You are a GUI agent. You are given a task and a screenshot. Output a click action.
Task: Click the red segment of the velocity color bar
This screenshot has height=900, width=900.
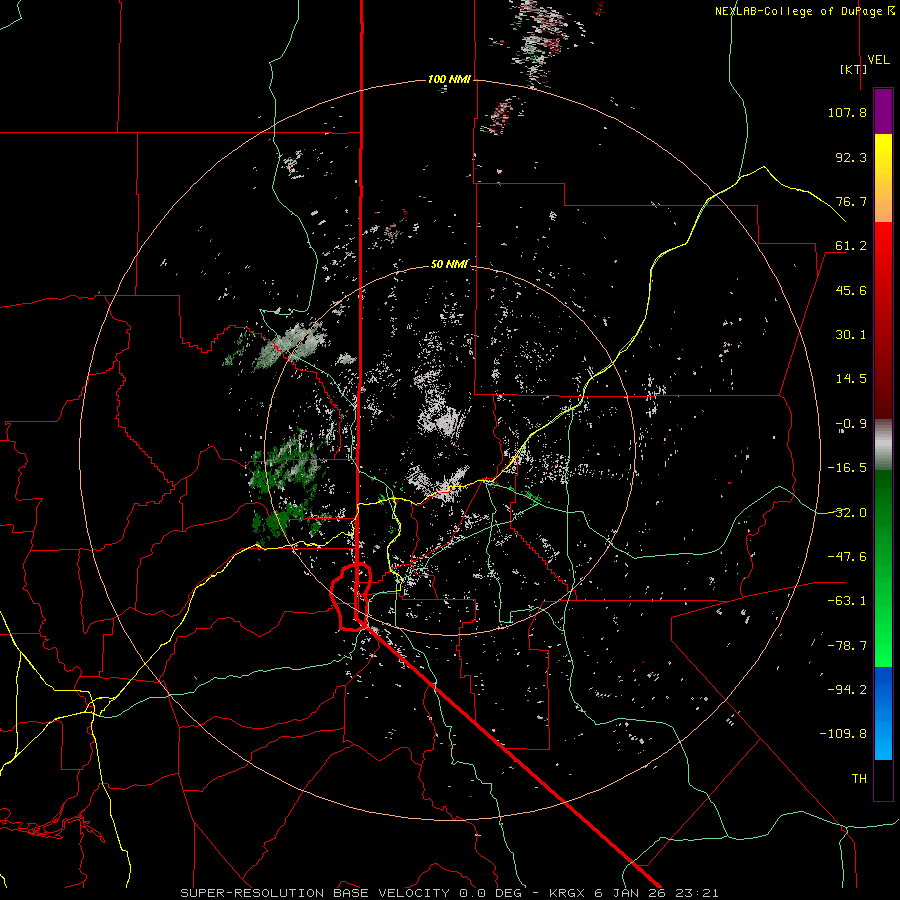pos(883,320)
